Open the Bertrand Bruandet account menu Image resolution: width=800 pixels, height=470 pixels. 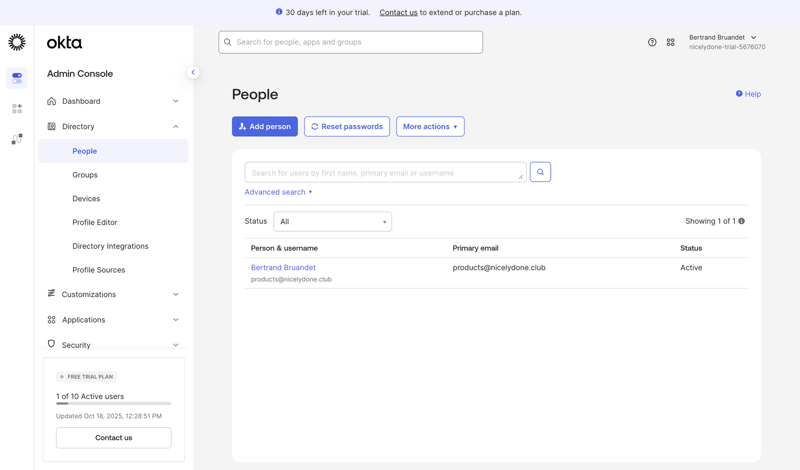point(727,42)
